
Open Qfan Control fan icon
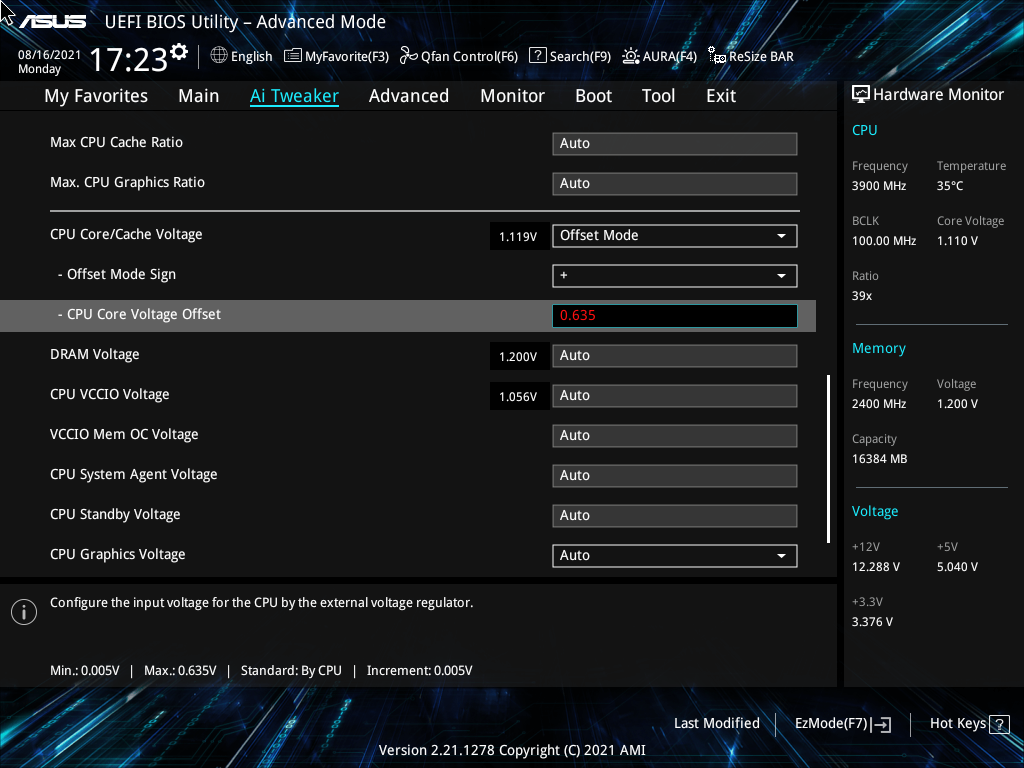[x=409, y=56]
